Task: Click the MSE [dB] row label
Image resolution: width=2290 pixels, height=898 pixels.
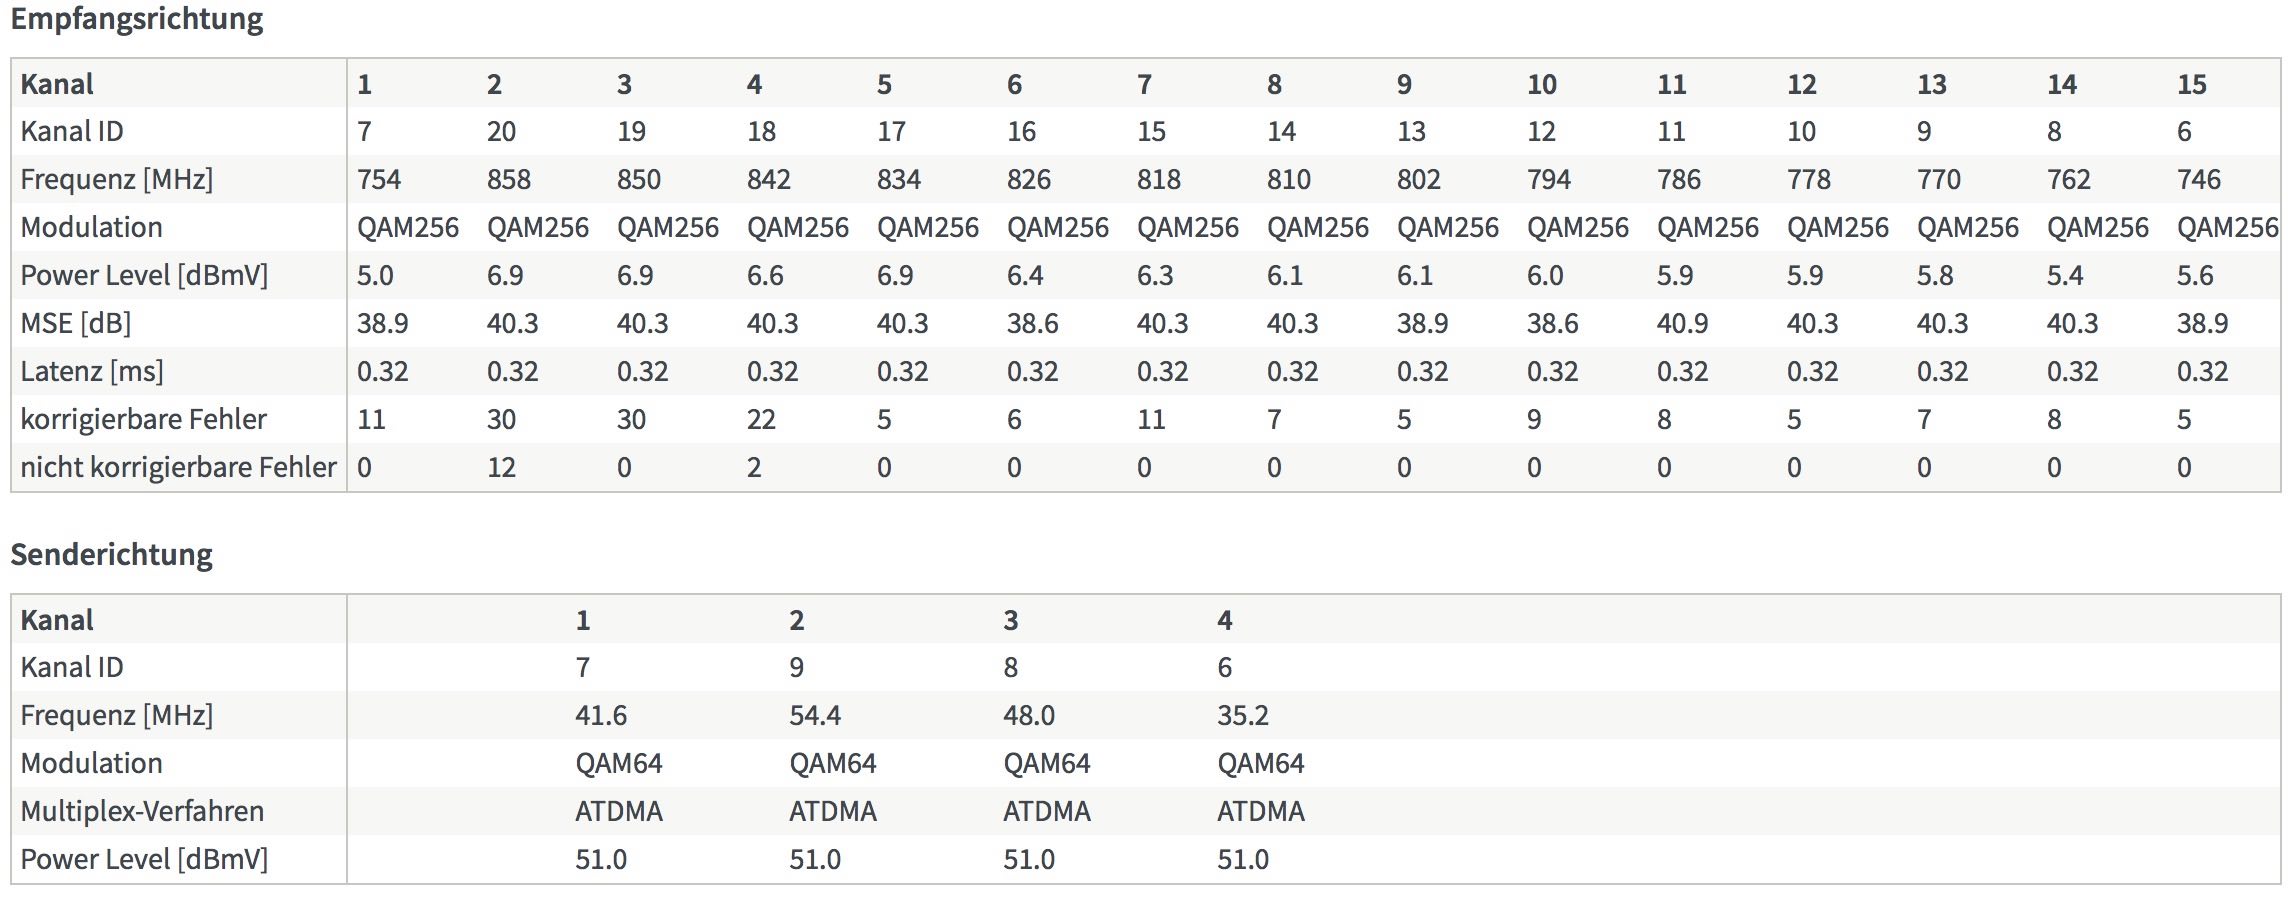Action: (76, 324)
